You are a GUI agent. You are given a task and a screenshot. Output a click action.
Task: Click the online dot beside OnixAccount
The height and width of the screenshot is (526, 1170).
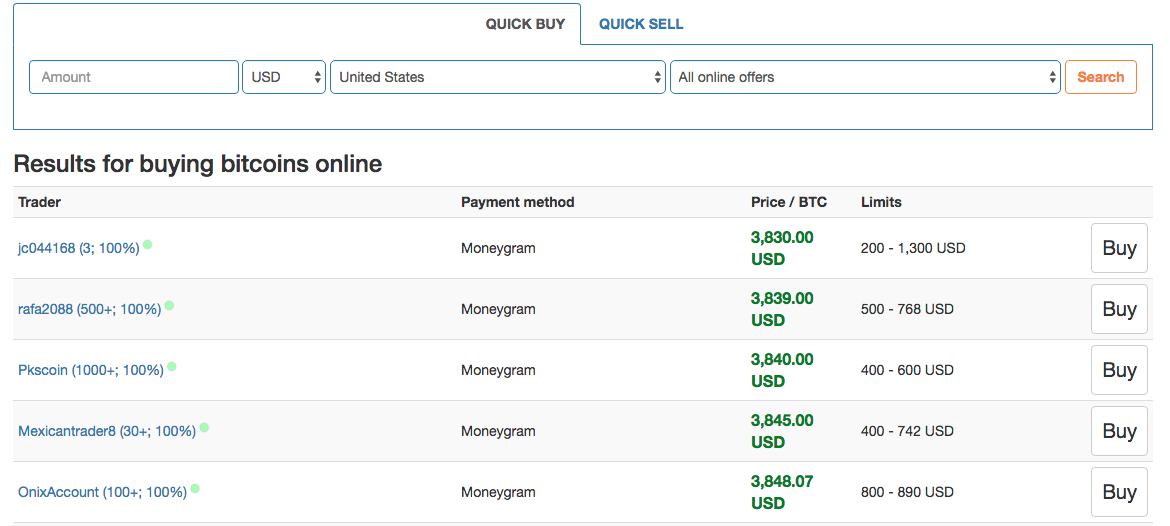195,489
